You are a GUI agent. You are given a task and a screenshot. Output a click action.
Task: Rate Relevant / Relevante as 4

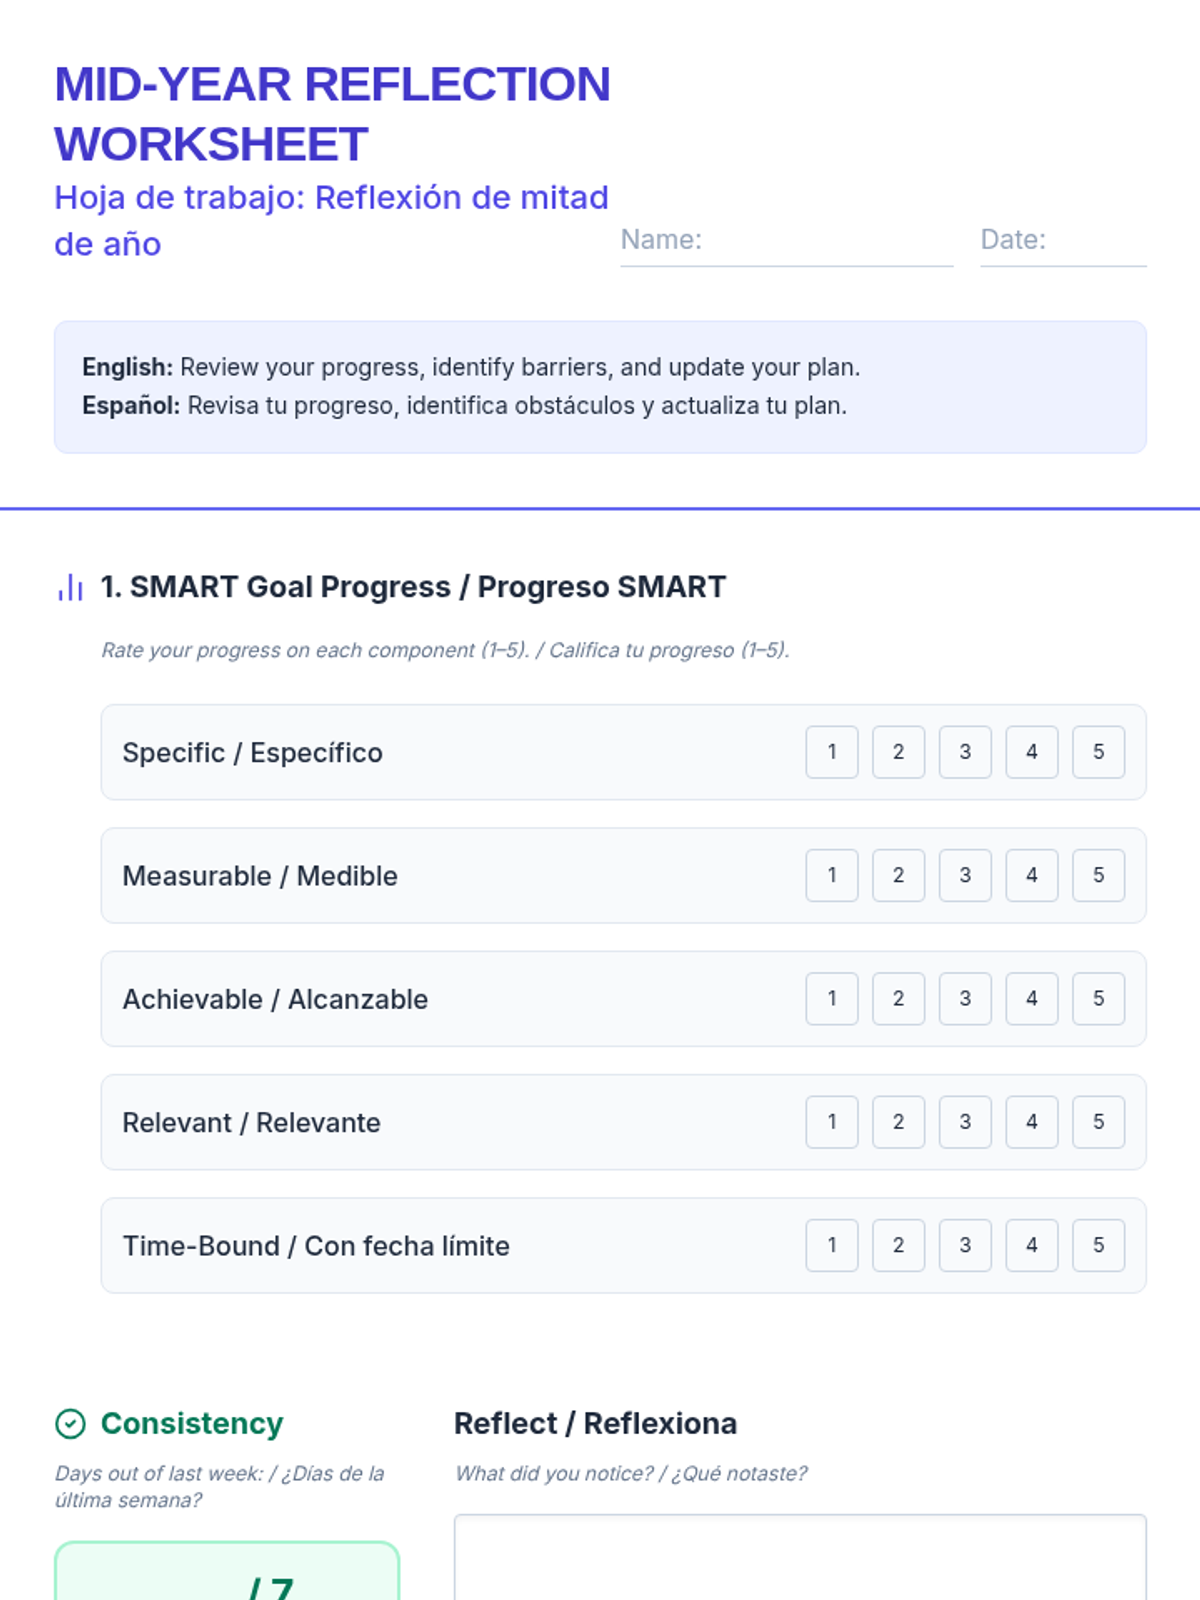coord(1031,1122)
